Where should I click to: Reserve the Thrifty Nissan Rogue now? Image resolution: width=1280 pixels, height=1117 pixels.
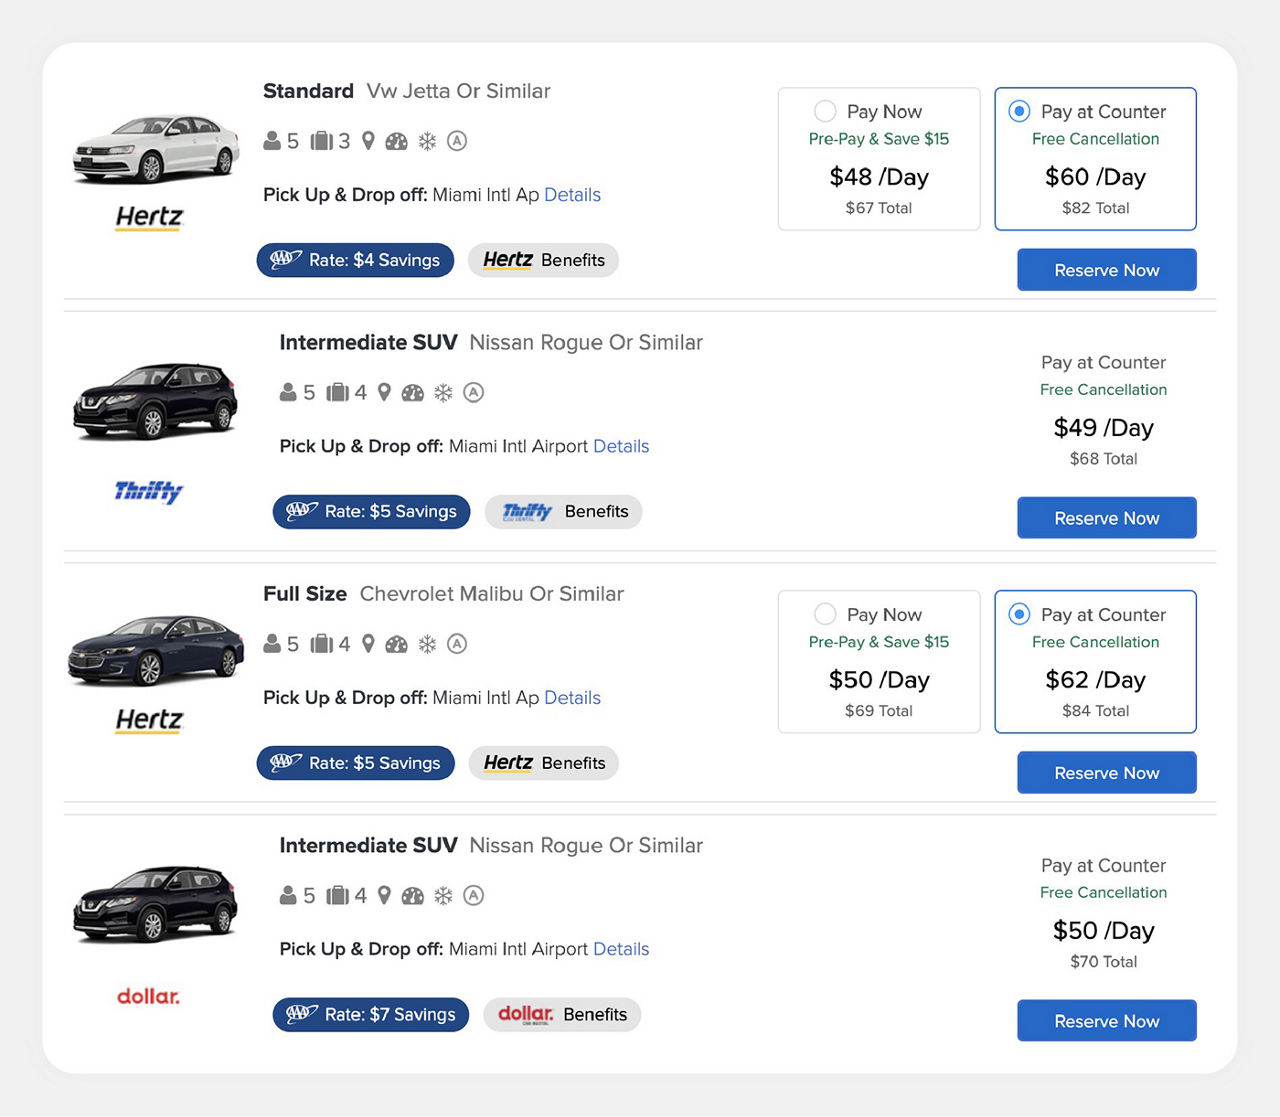coord(1106,518)
